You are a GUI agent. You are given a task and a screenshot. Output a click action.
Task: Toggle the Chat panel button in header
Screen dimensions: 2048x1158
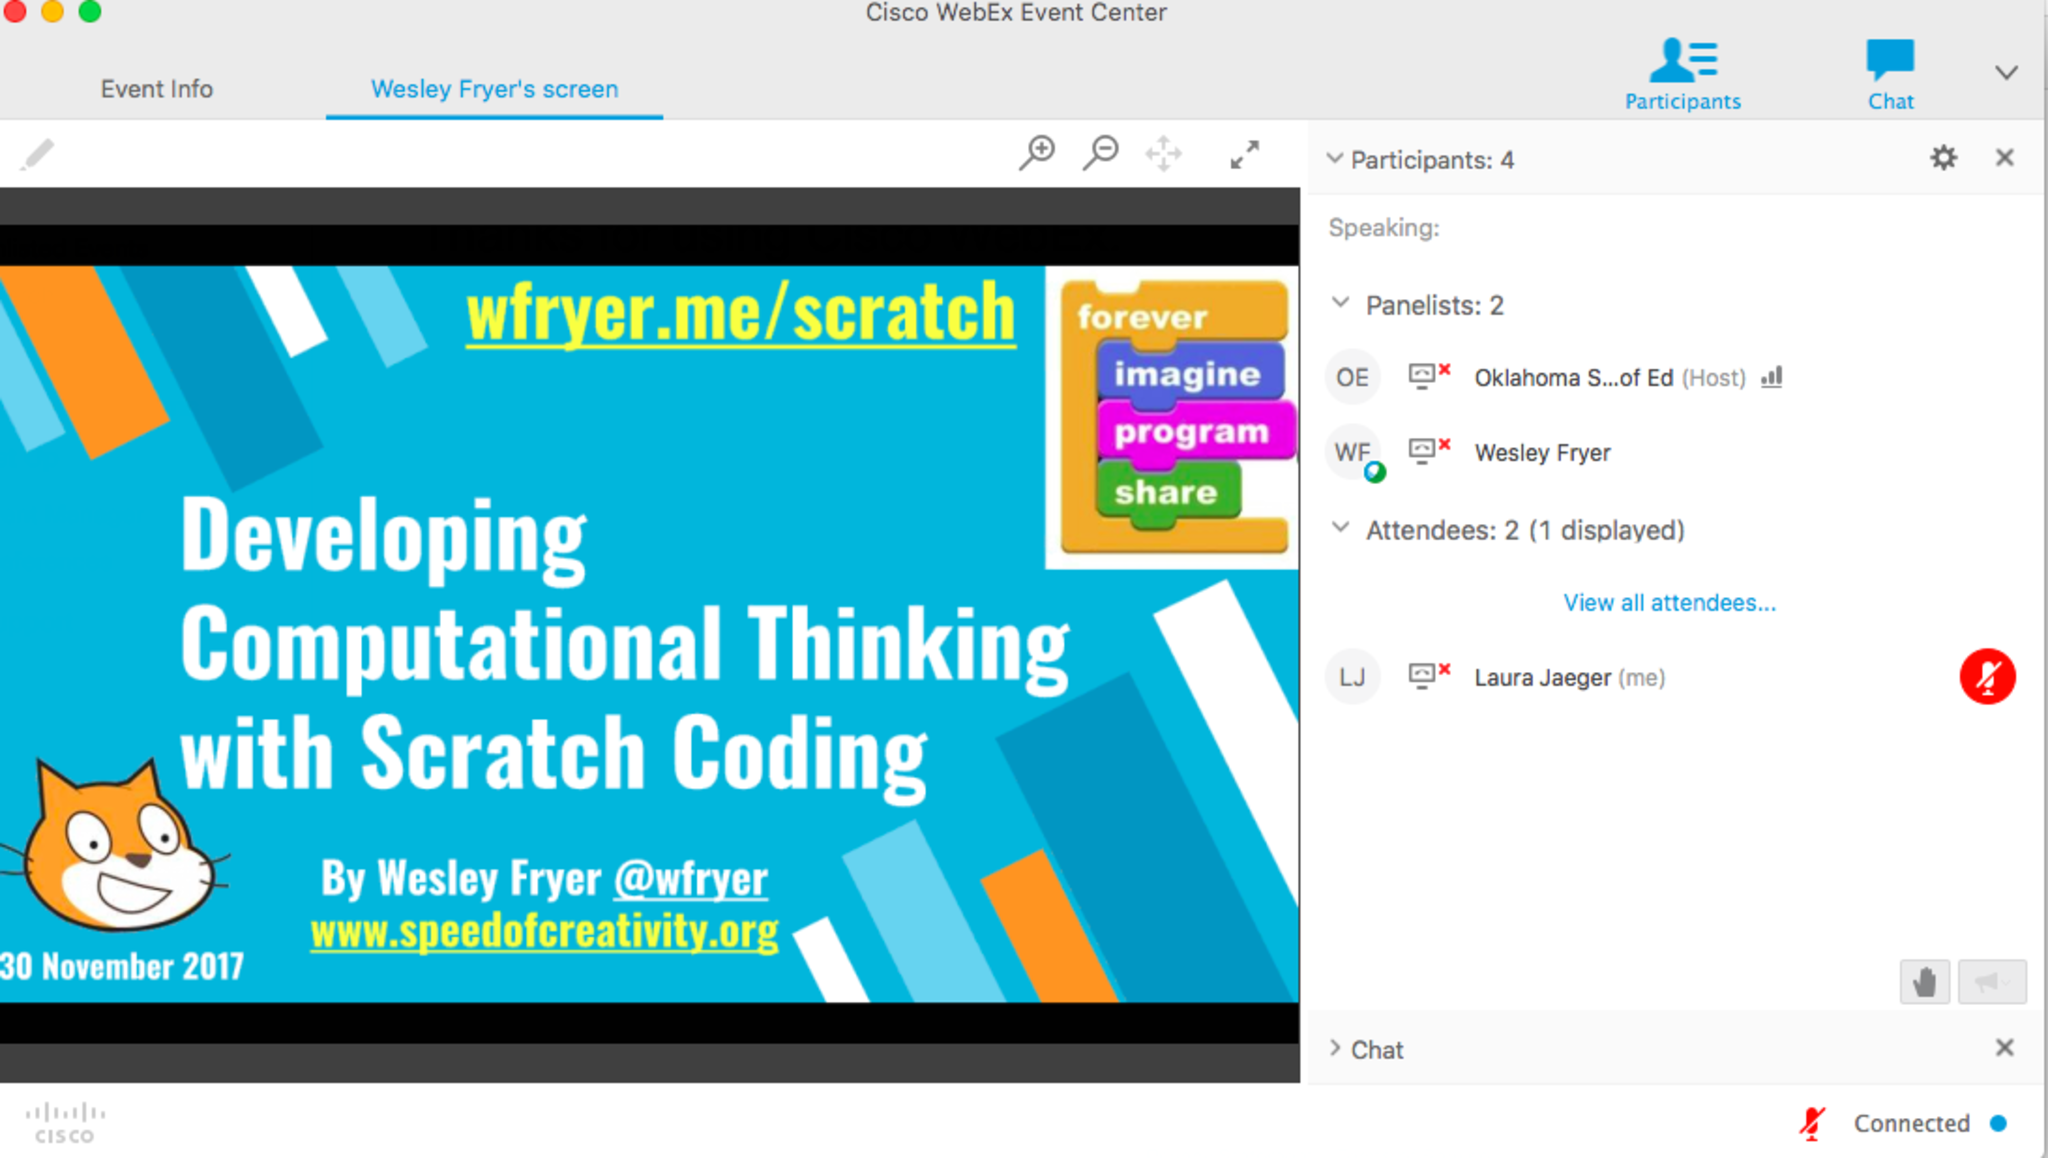[1890, 72]
